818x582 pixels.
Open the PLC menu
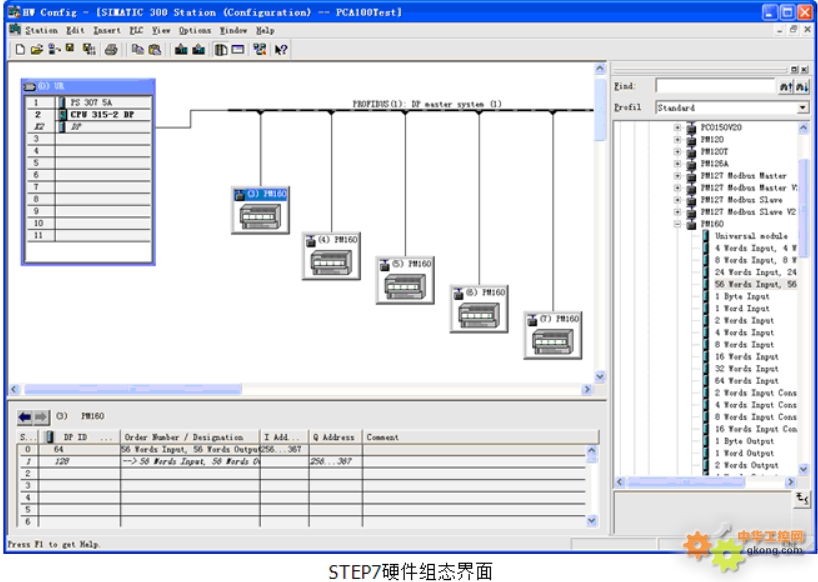[137, 30]
